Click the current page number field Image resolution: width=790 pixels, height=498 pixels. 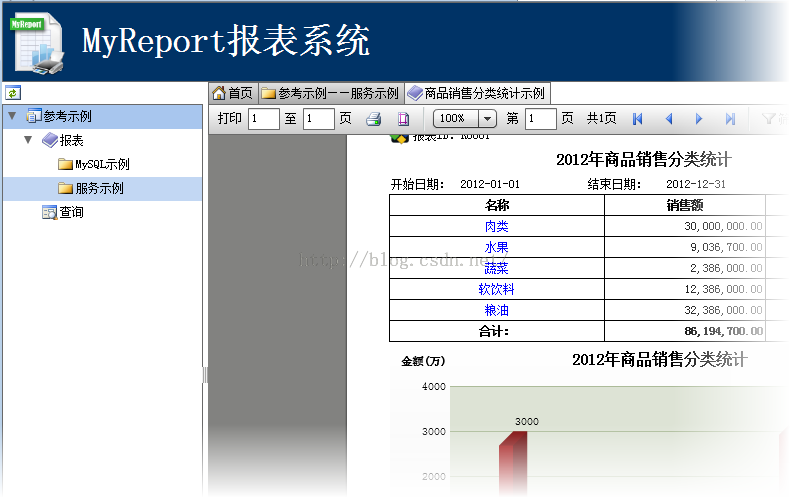541,119
